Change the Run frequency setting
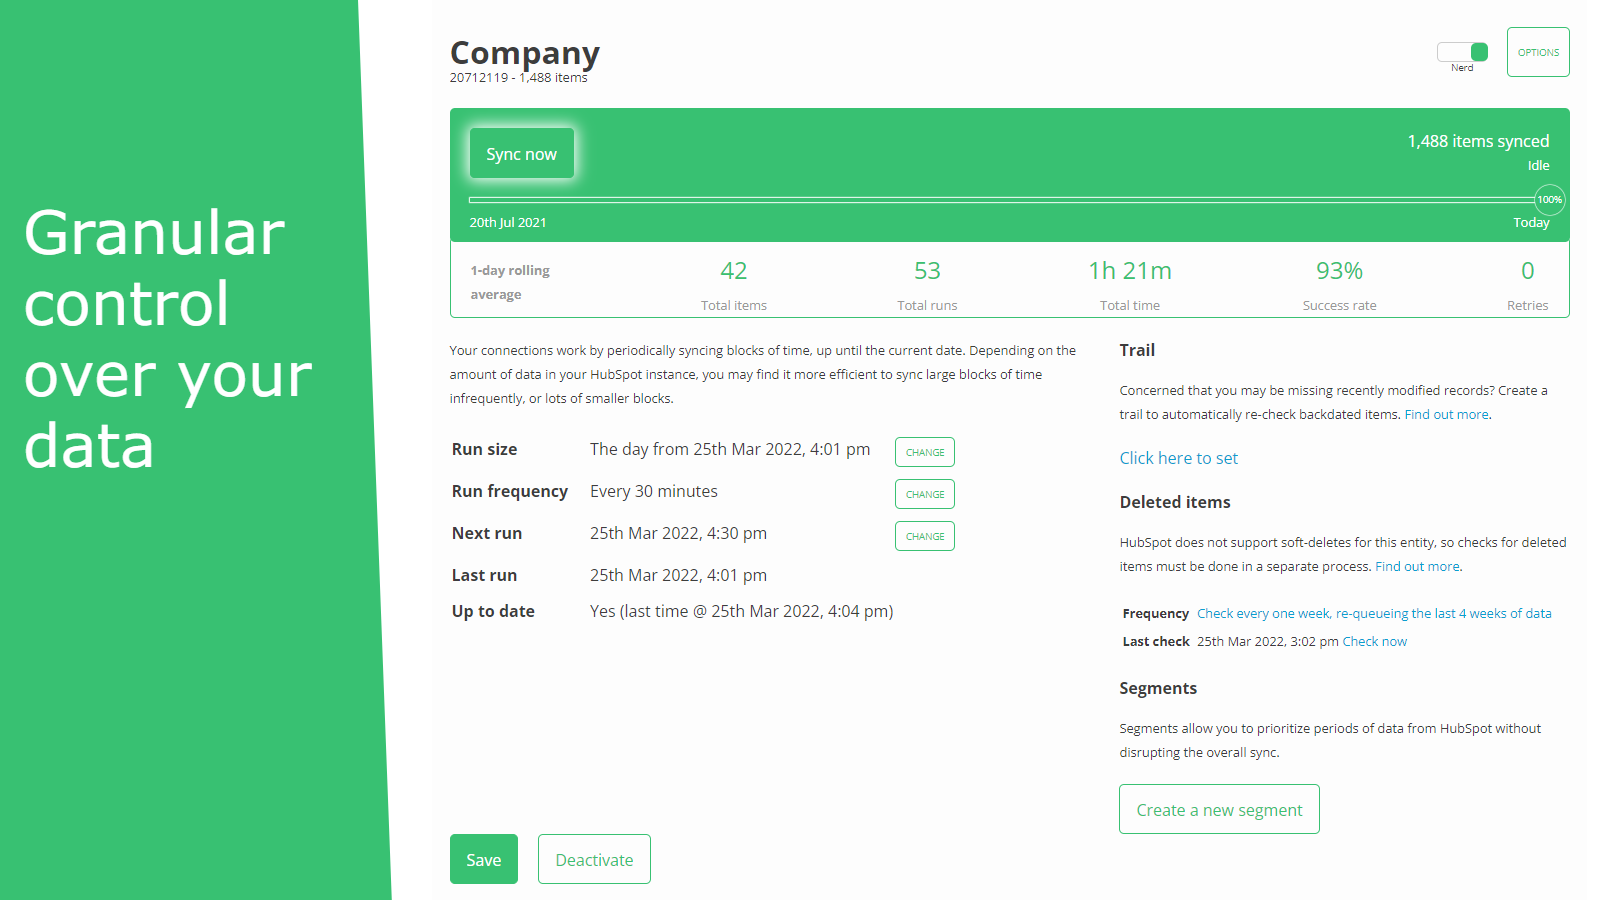Viewport: 1600px width, 900px height. pos(924,494)
